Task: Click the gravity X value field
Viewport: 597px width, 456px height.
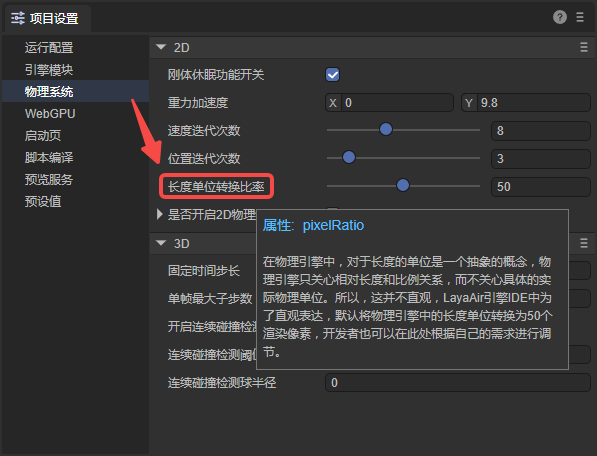Action: (397, 103)
